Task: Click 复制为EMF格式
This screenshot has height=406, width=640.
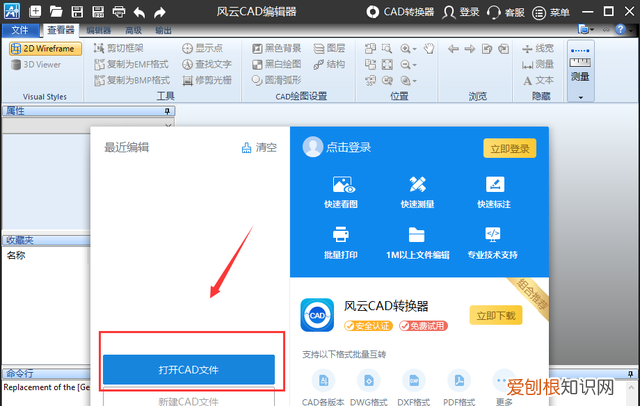Action: [x=131, y=64]
